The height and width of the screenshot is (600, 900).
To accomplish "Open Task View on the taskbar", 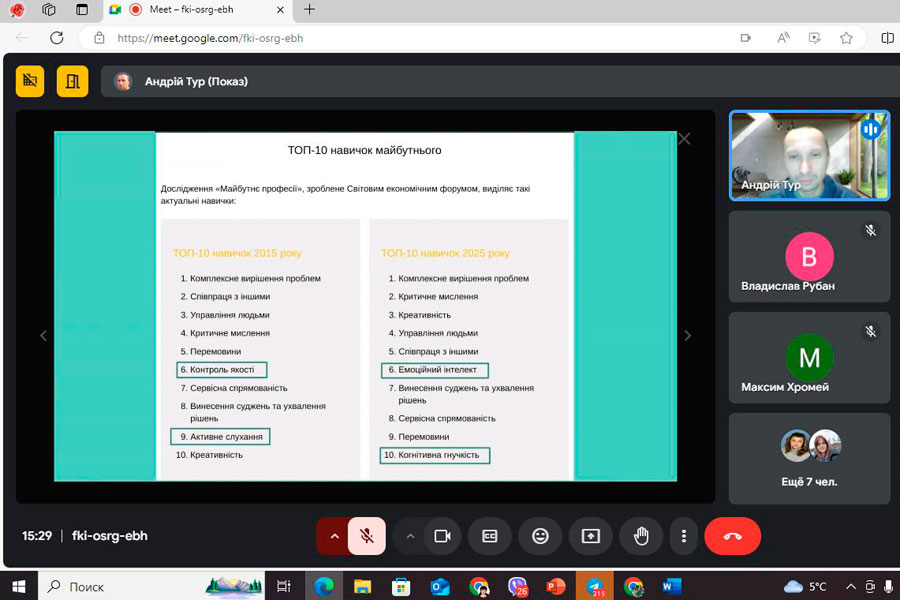I will point(284,586).
